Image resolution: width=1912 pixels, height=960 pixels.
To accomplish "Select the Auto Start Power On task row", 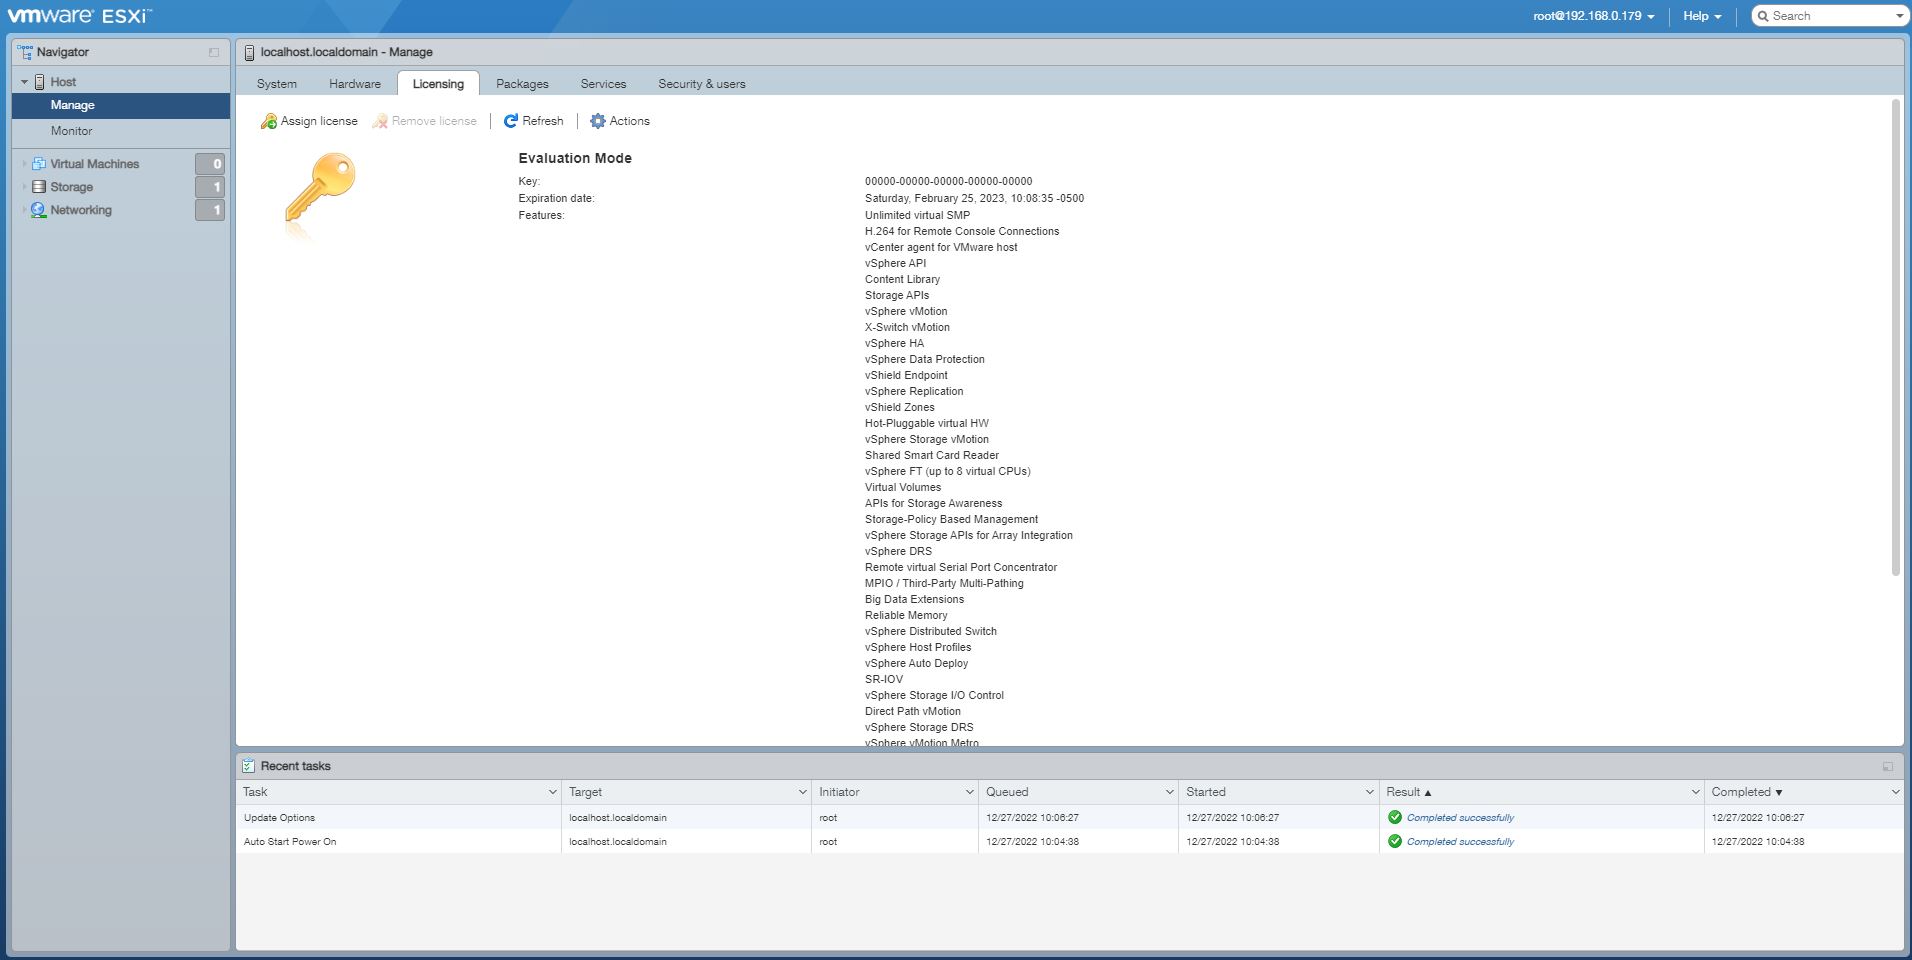I will (x=1070, y=841).
